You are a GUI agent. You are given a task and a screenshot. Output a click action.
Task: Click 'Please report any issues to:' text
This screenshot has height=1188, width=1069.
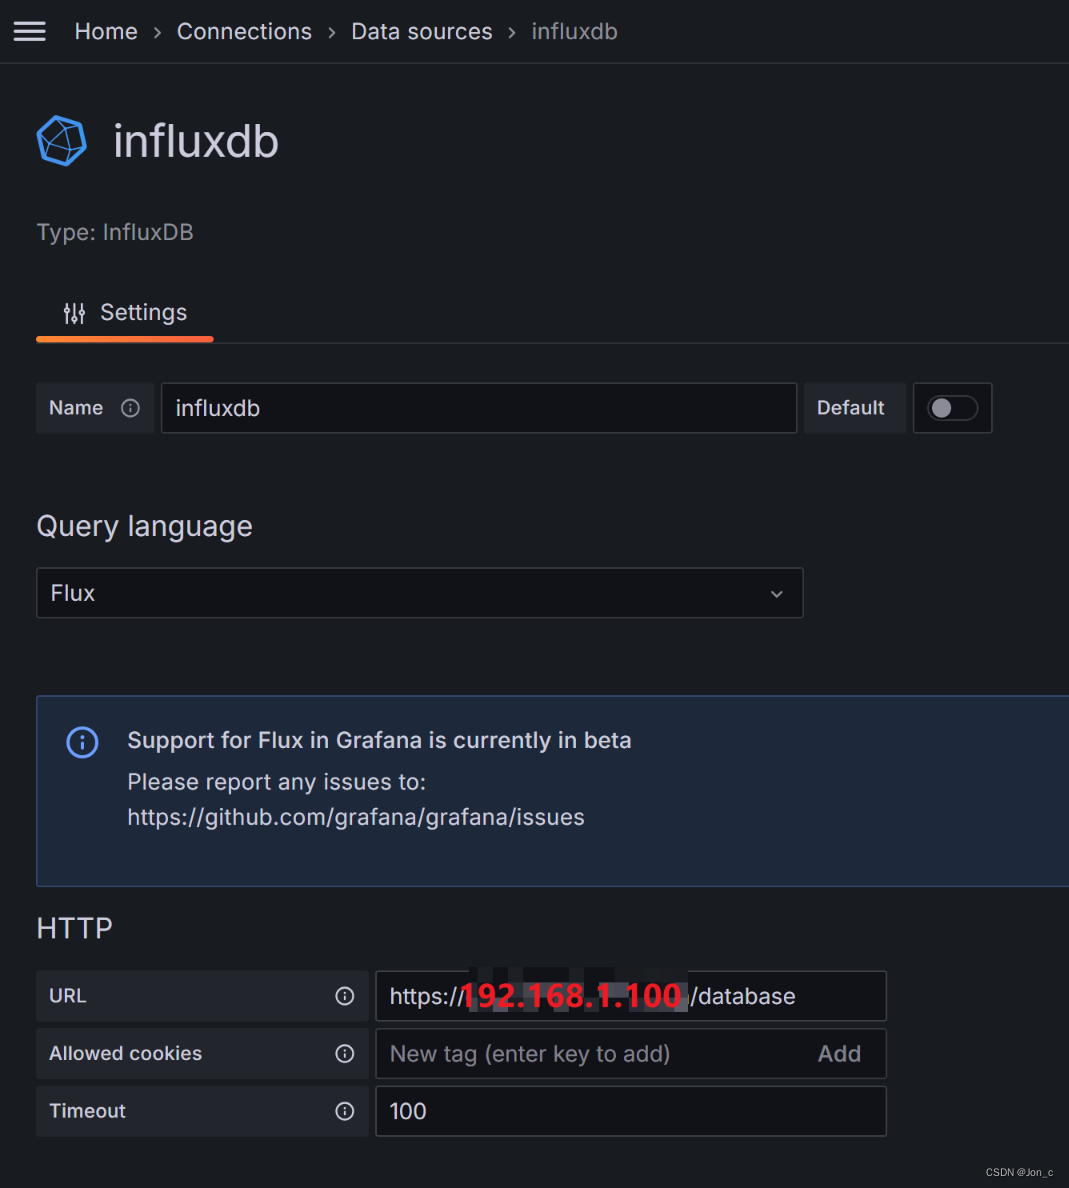(277, 783)
